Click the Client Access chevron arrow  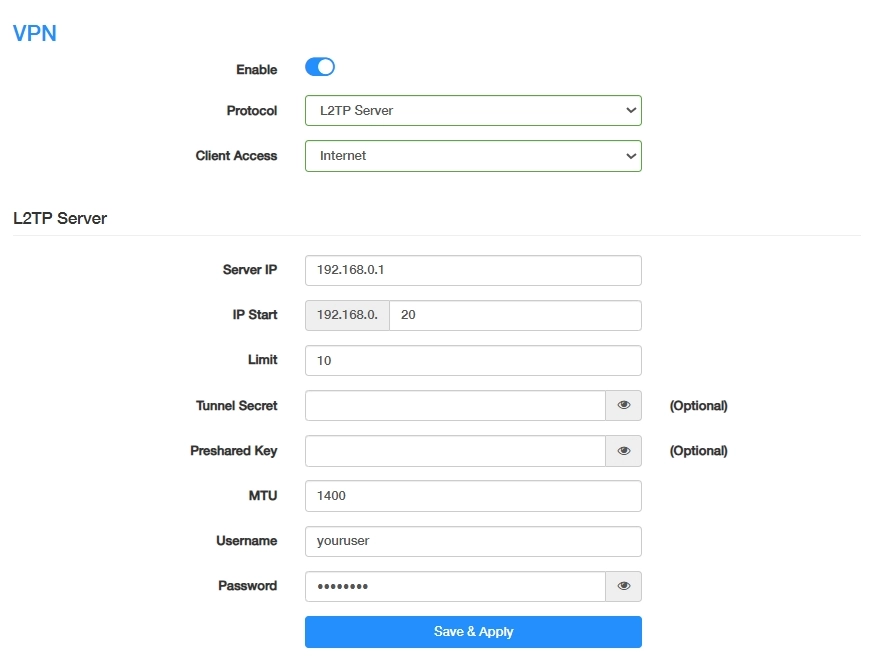tap(630, 156)
